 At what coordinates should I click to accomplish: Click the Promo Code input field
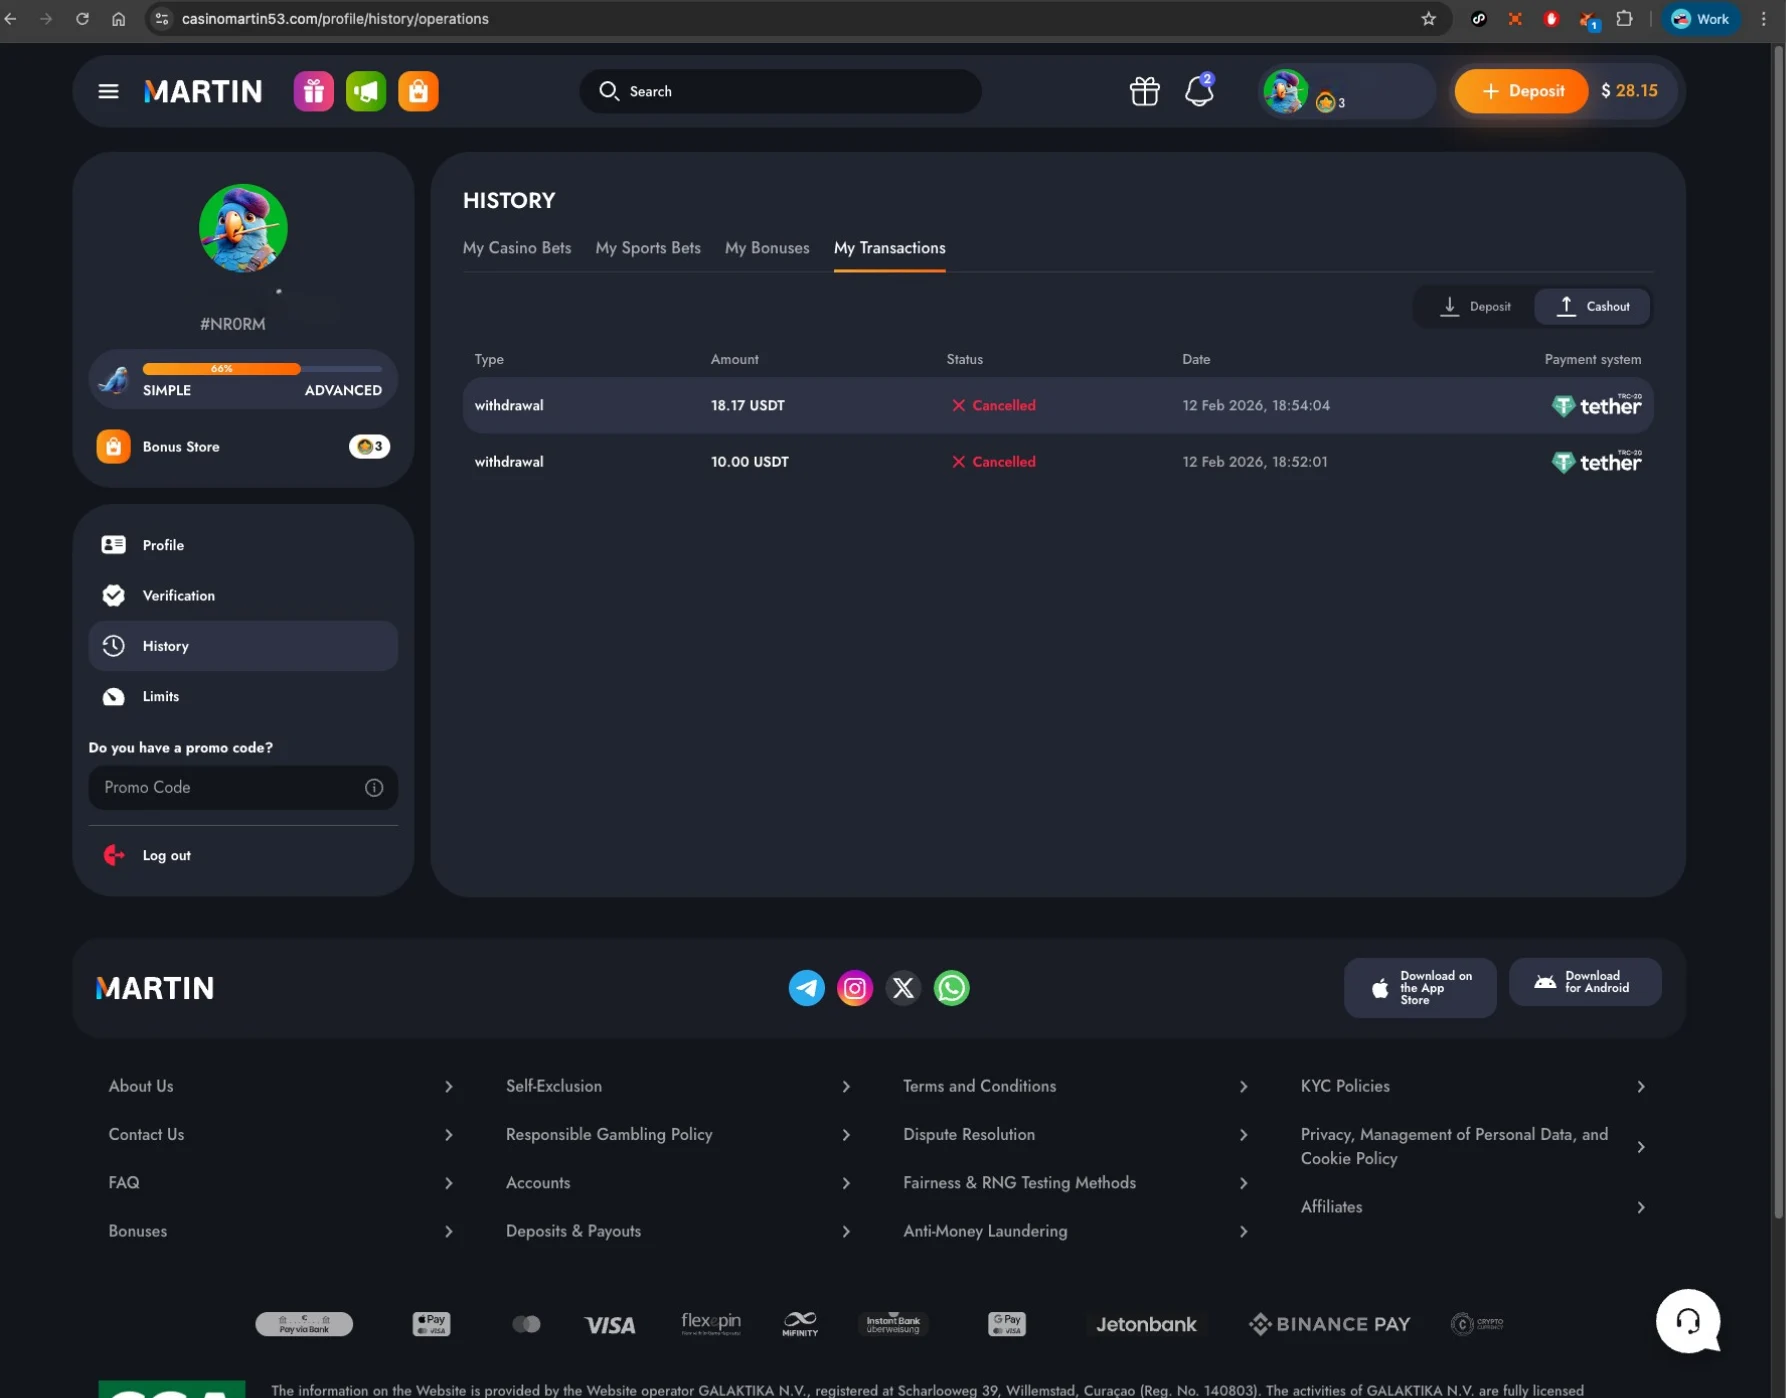243,788
